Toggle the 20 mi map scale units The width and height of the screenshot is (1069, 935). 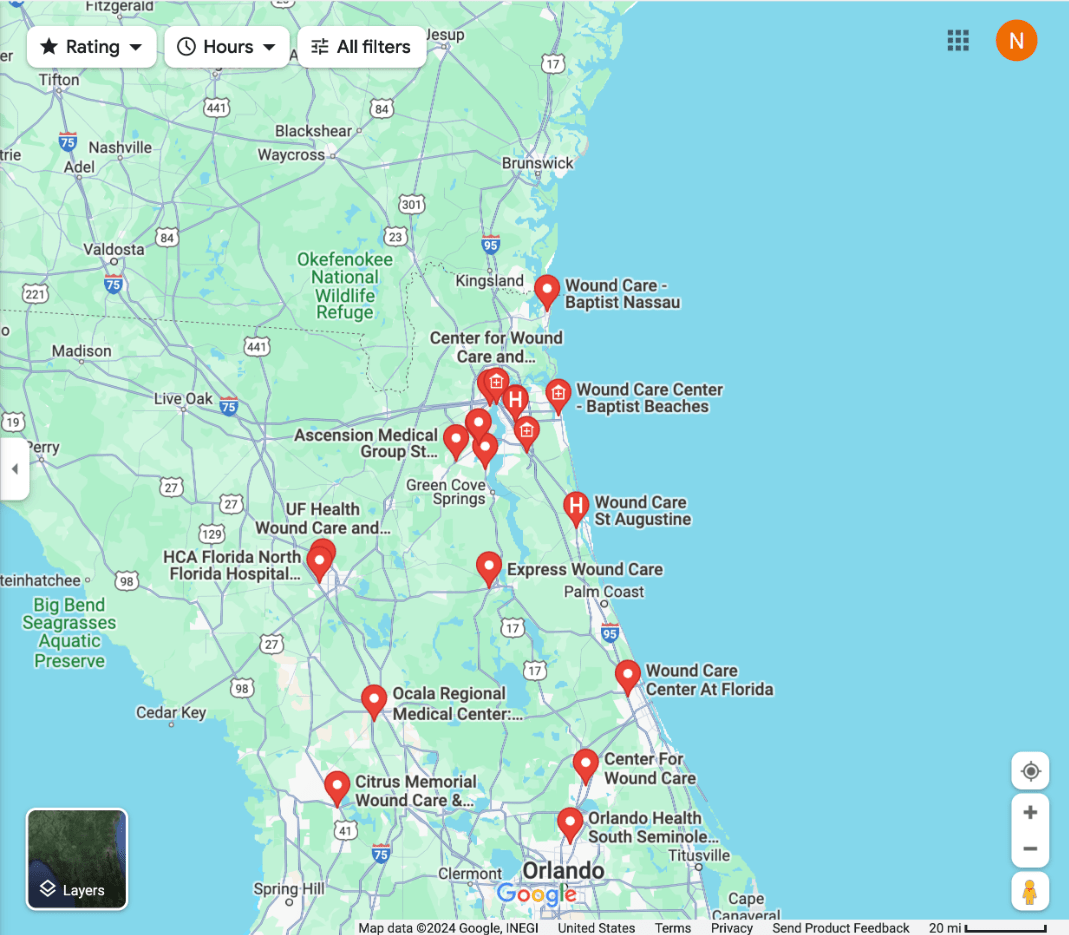point(987,927)
